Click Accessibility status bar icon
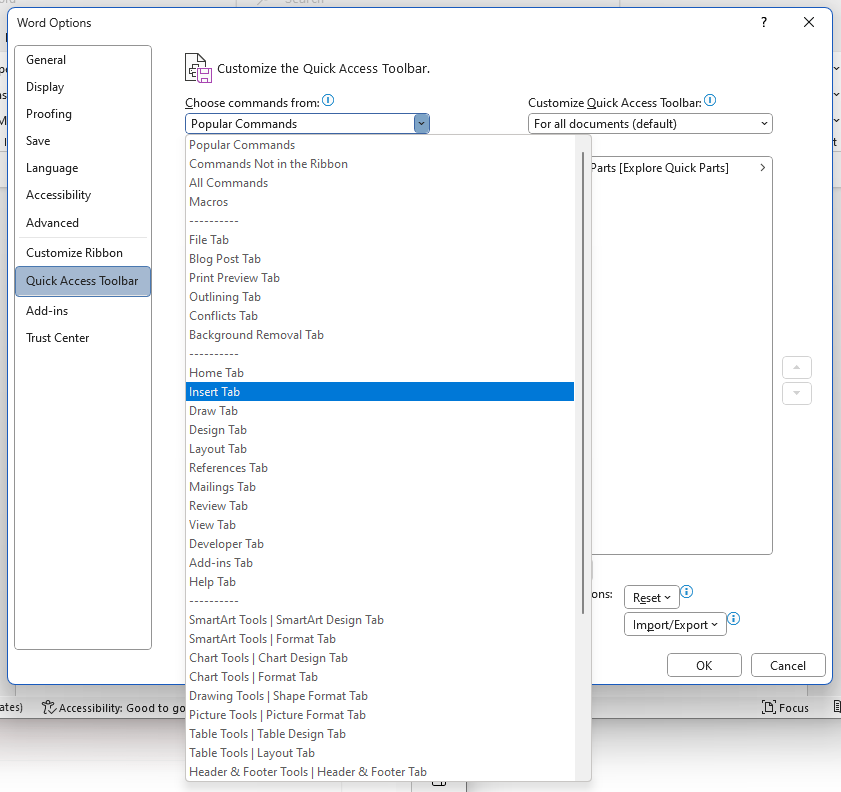The height and width of the screenshot is (792, 841). pos(49,707)
